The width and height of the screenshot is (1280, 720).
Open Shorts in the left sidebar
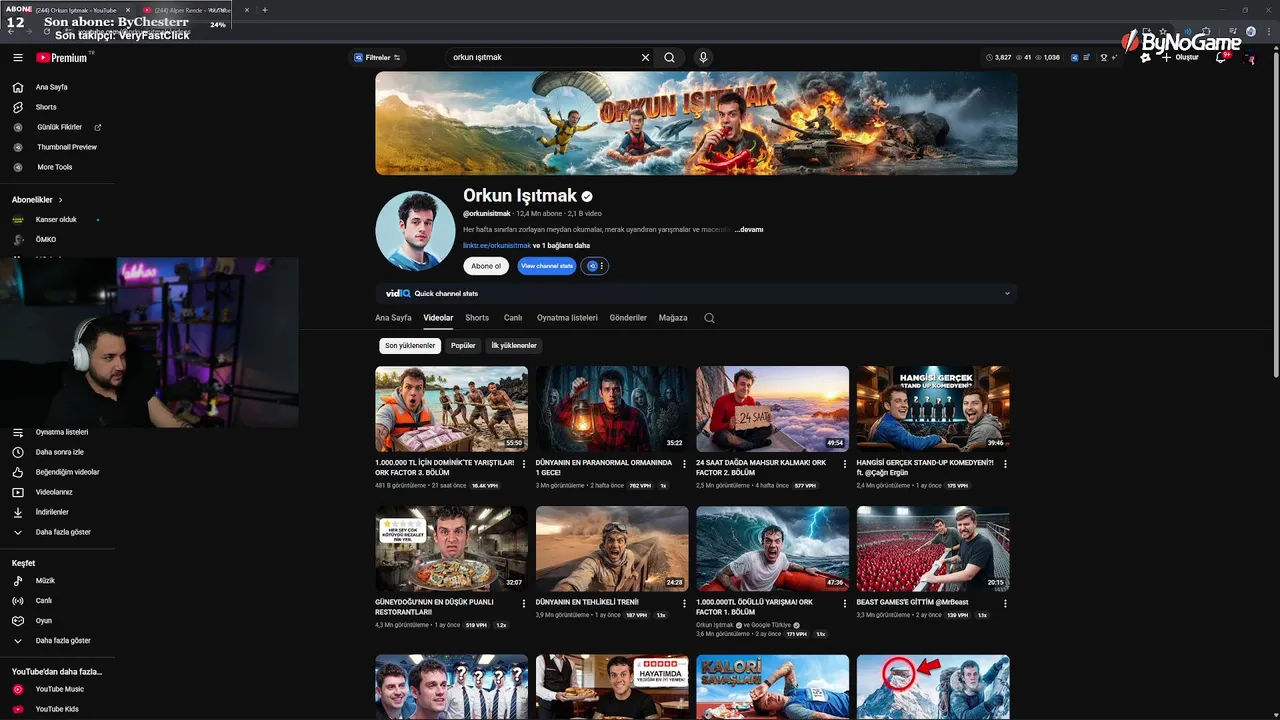(46, 107)
